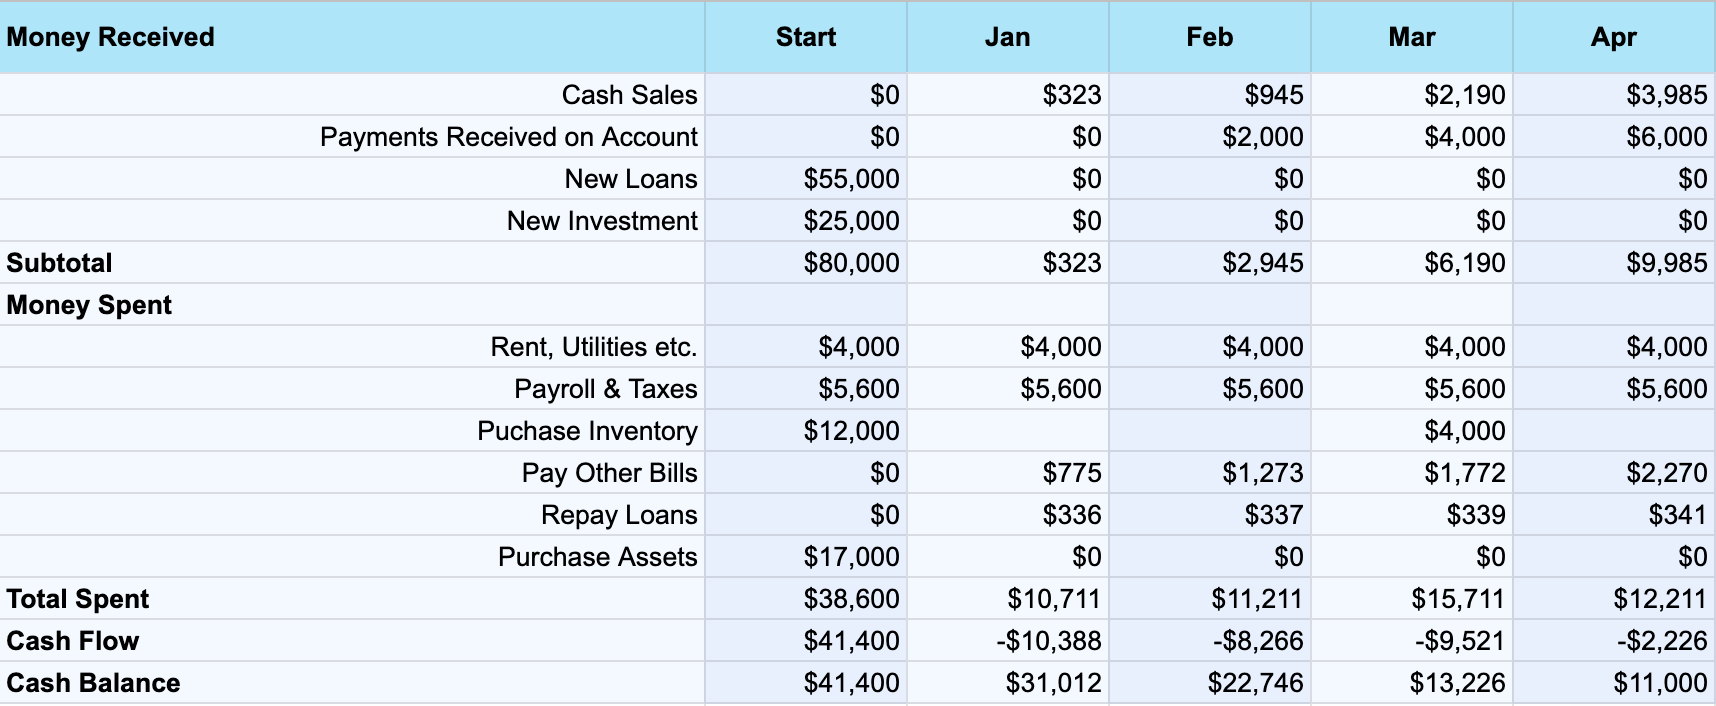Viewport: 1716px width, 706px height.
Task: Click the Apr column header
Action: coord(1613,37)
